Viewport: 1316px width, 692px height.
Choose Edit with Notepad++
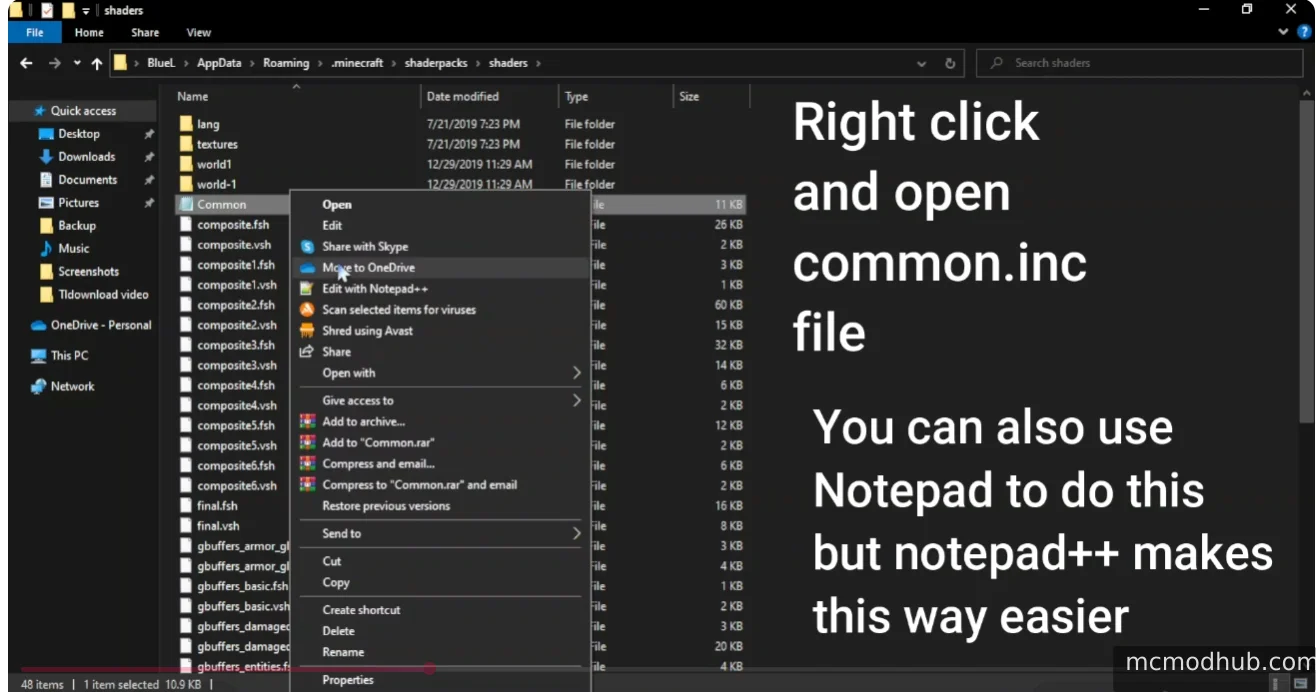pyautogui.click(x=368, y=289)
